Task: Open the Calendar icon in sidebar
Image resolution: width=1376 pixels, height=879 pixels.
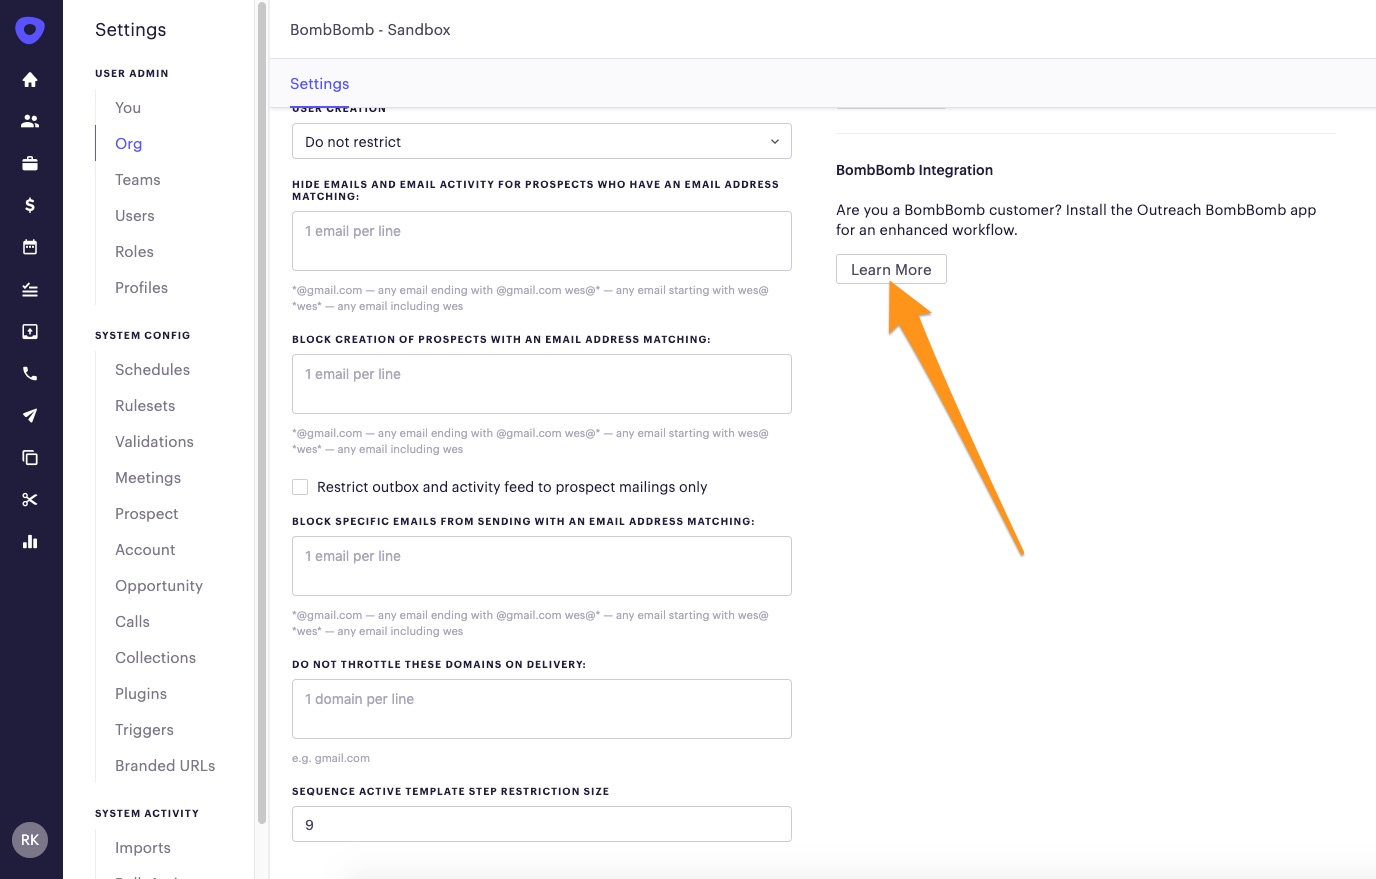Action: click(30, 247)
